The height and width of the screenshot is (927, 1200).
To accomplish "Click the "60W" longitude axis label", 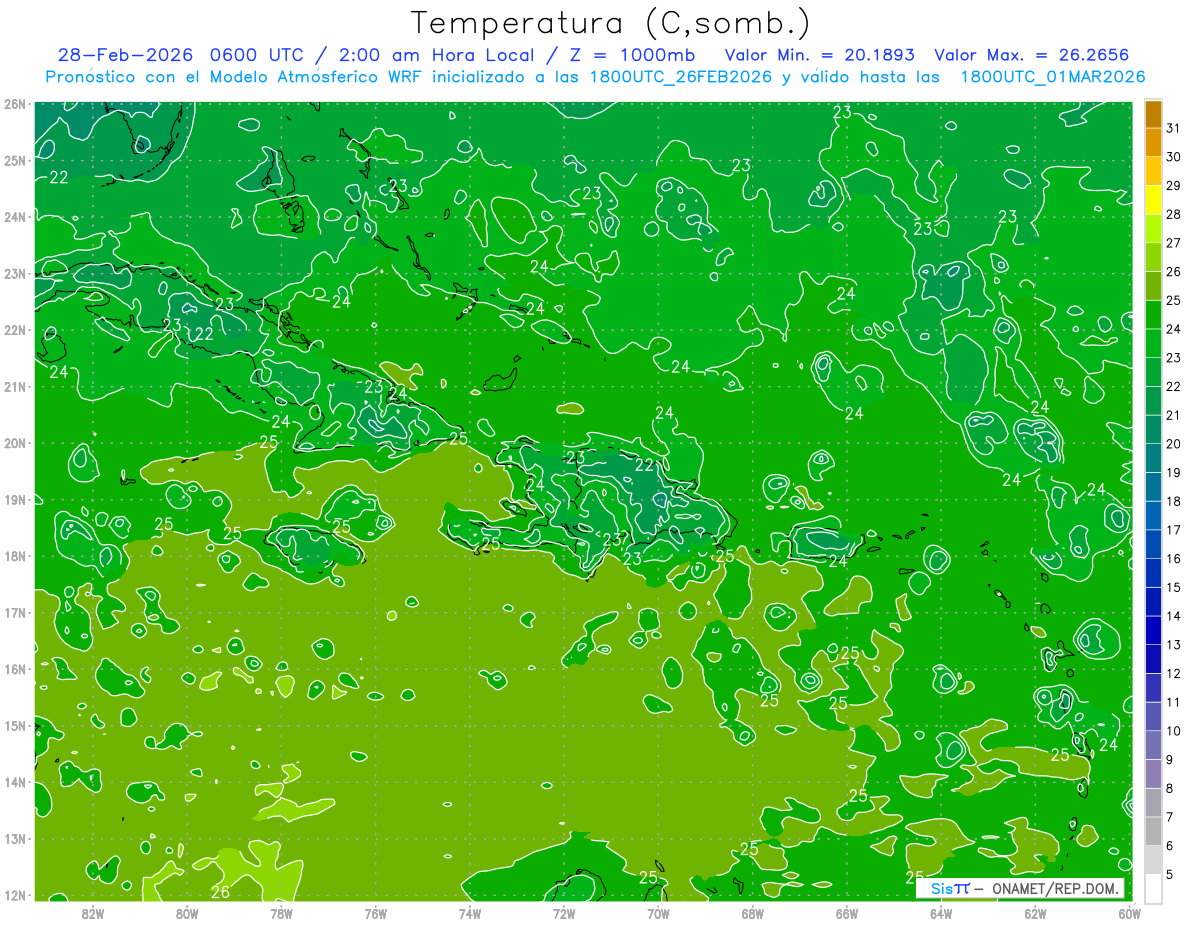I will [x=1129, y=912].
